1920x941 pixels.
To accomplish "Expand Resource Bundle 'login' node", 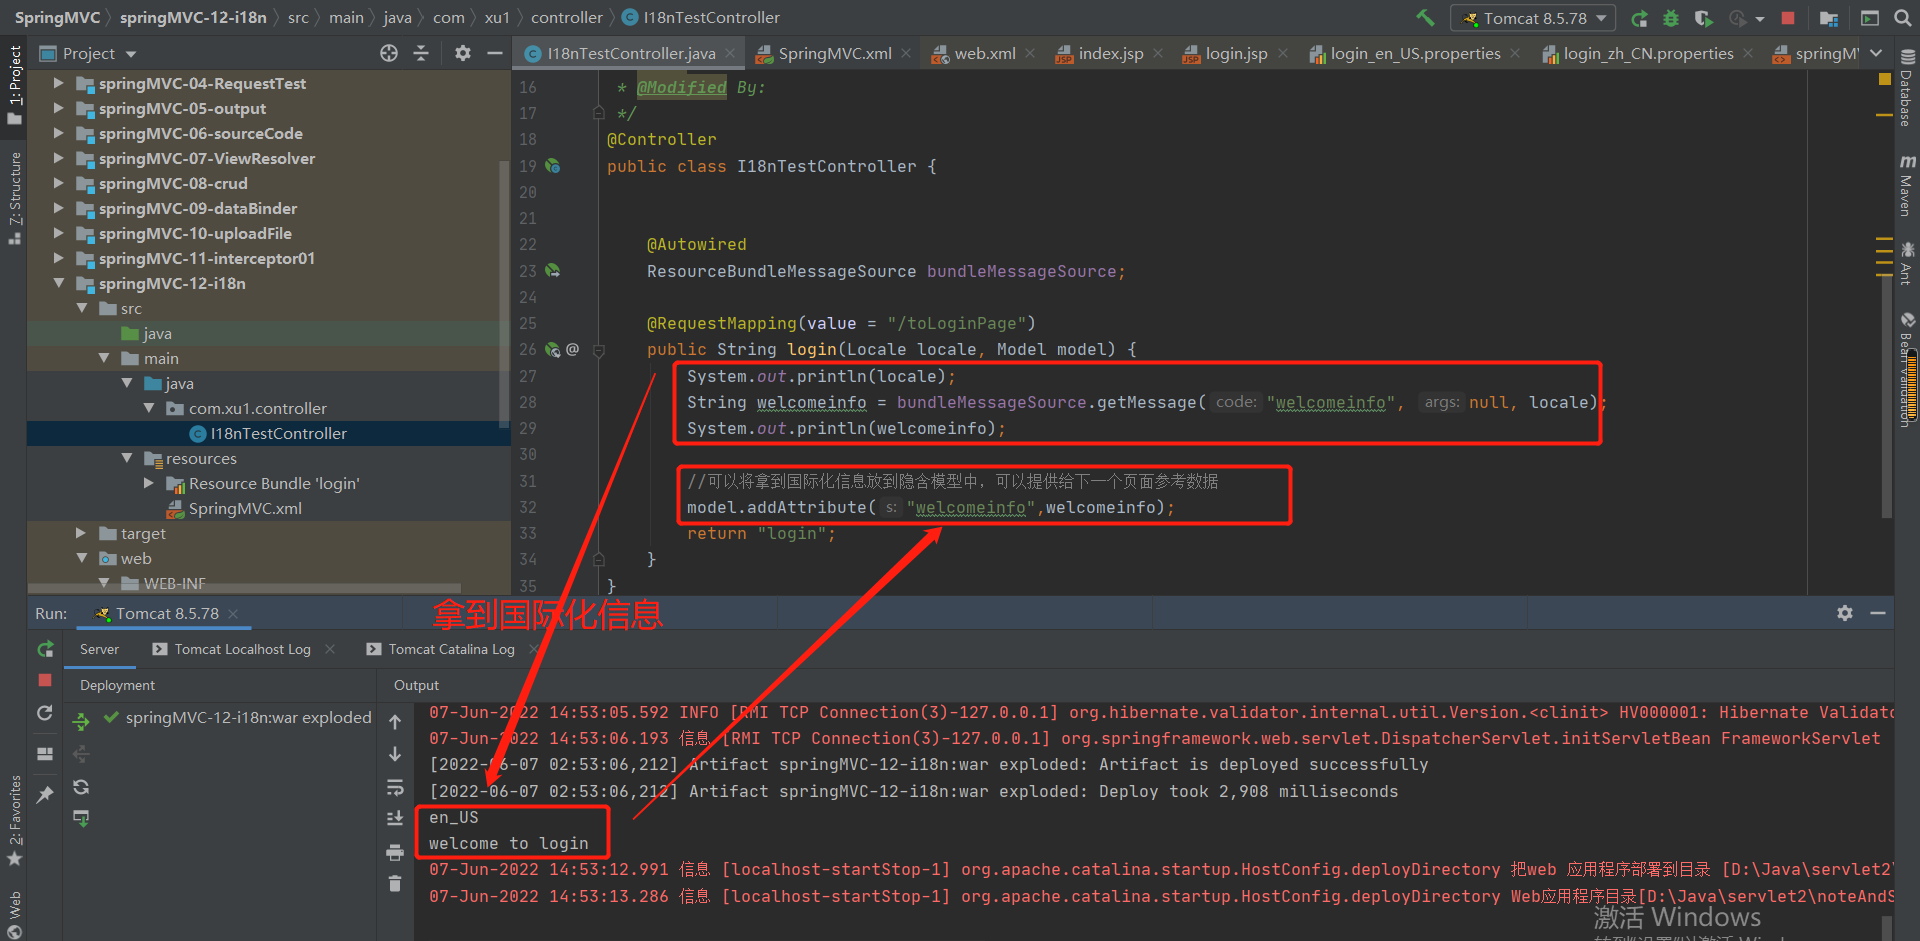I will (149, 483).
